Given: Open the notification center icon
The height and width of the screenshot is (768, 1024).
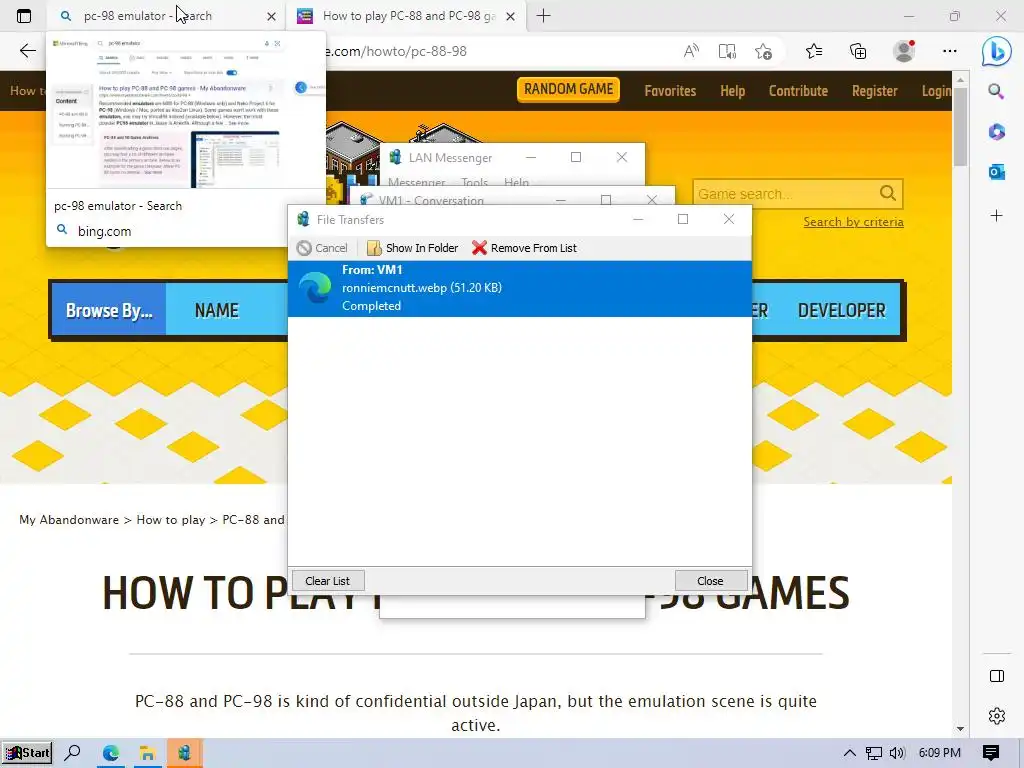Looking at the screenshot, I should click(991, 753).
